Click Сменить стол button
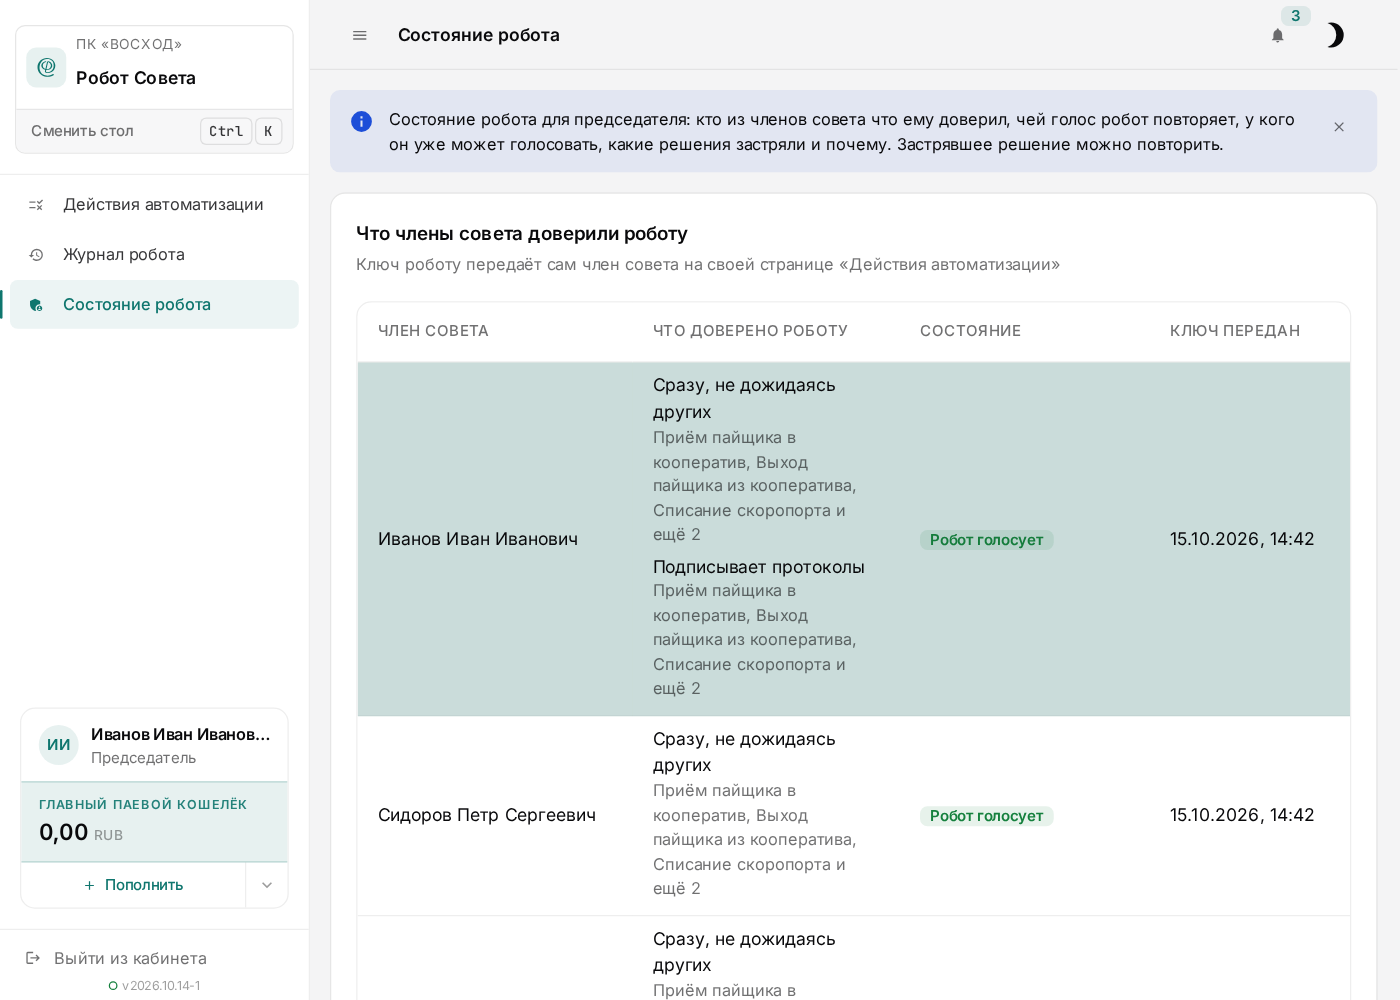This screenshot has width=1400, height=1000. click(x=155, y=131)
